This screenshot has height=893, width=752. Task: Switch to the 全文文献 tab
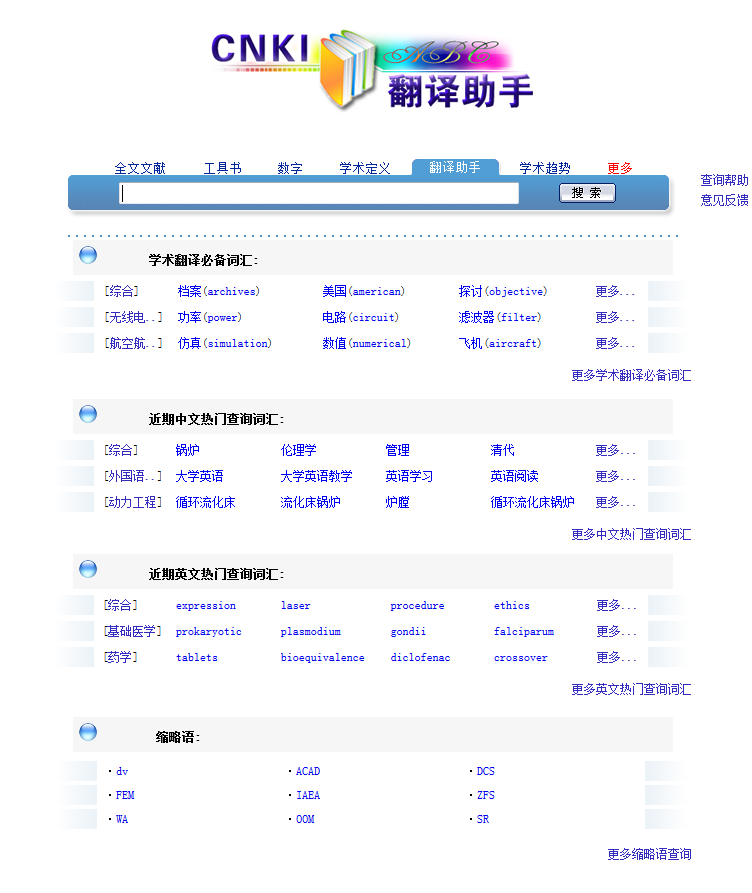tap(140, 168)
